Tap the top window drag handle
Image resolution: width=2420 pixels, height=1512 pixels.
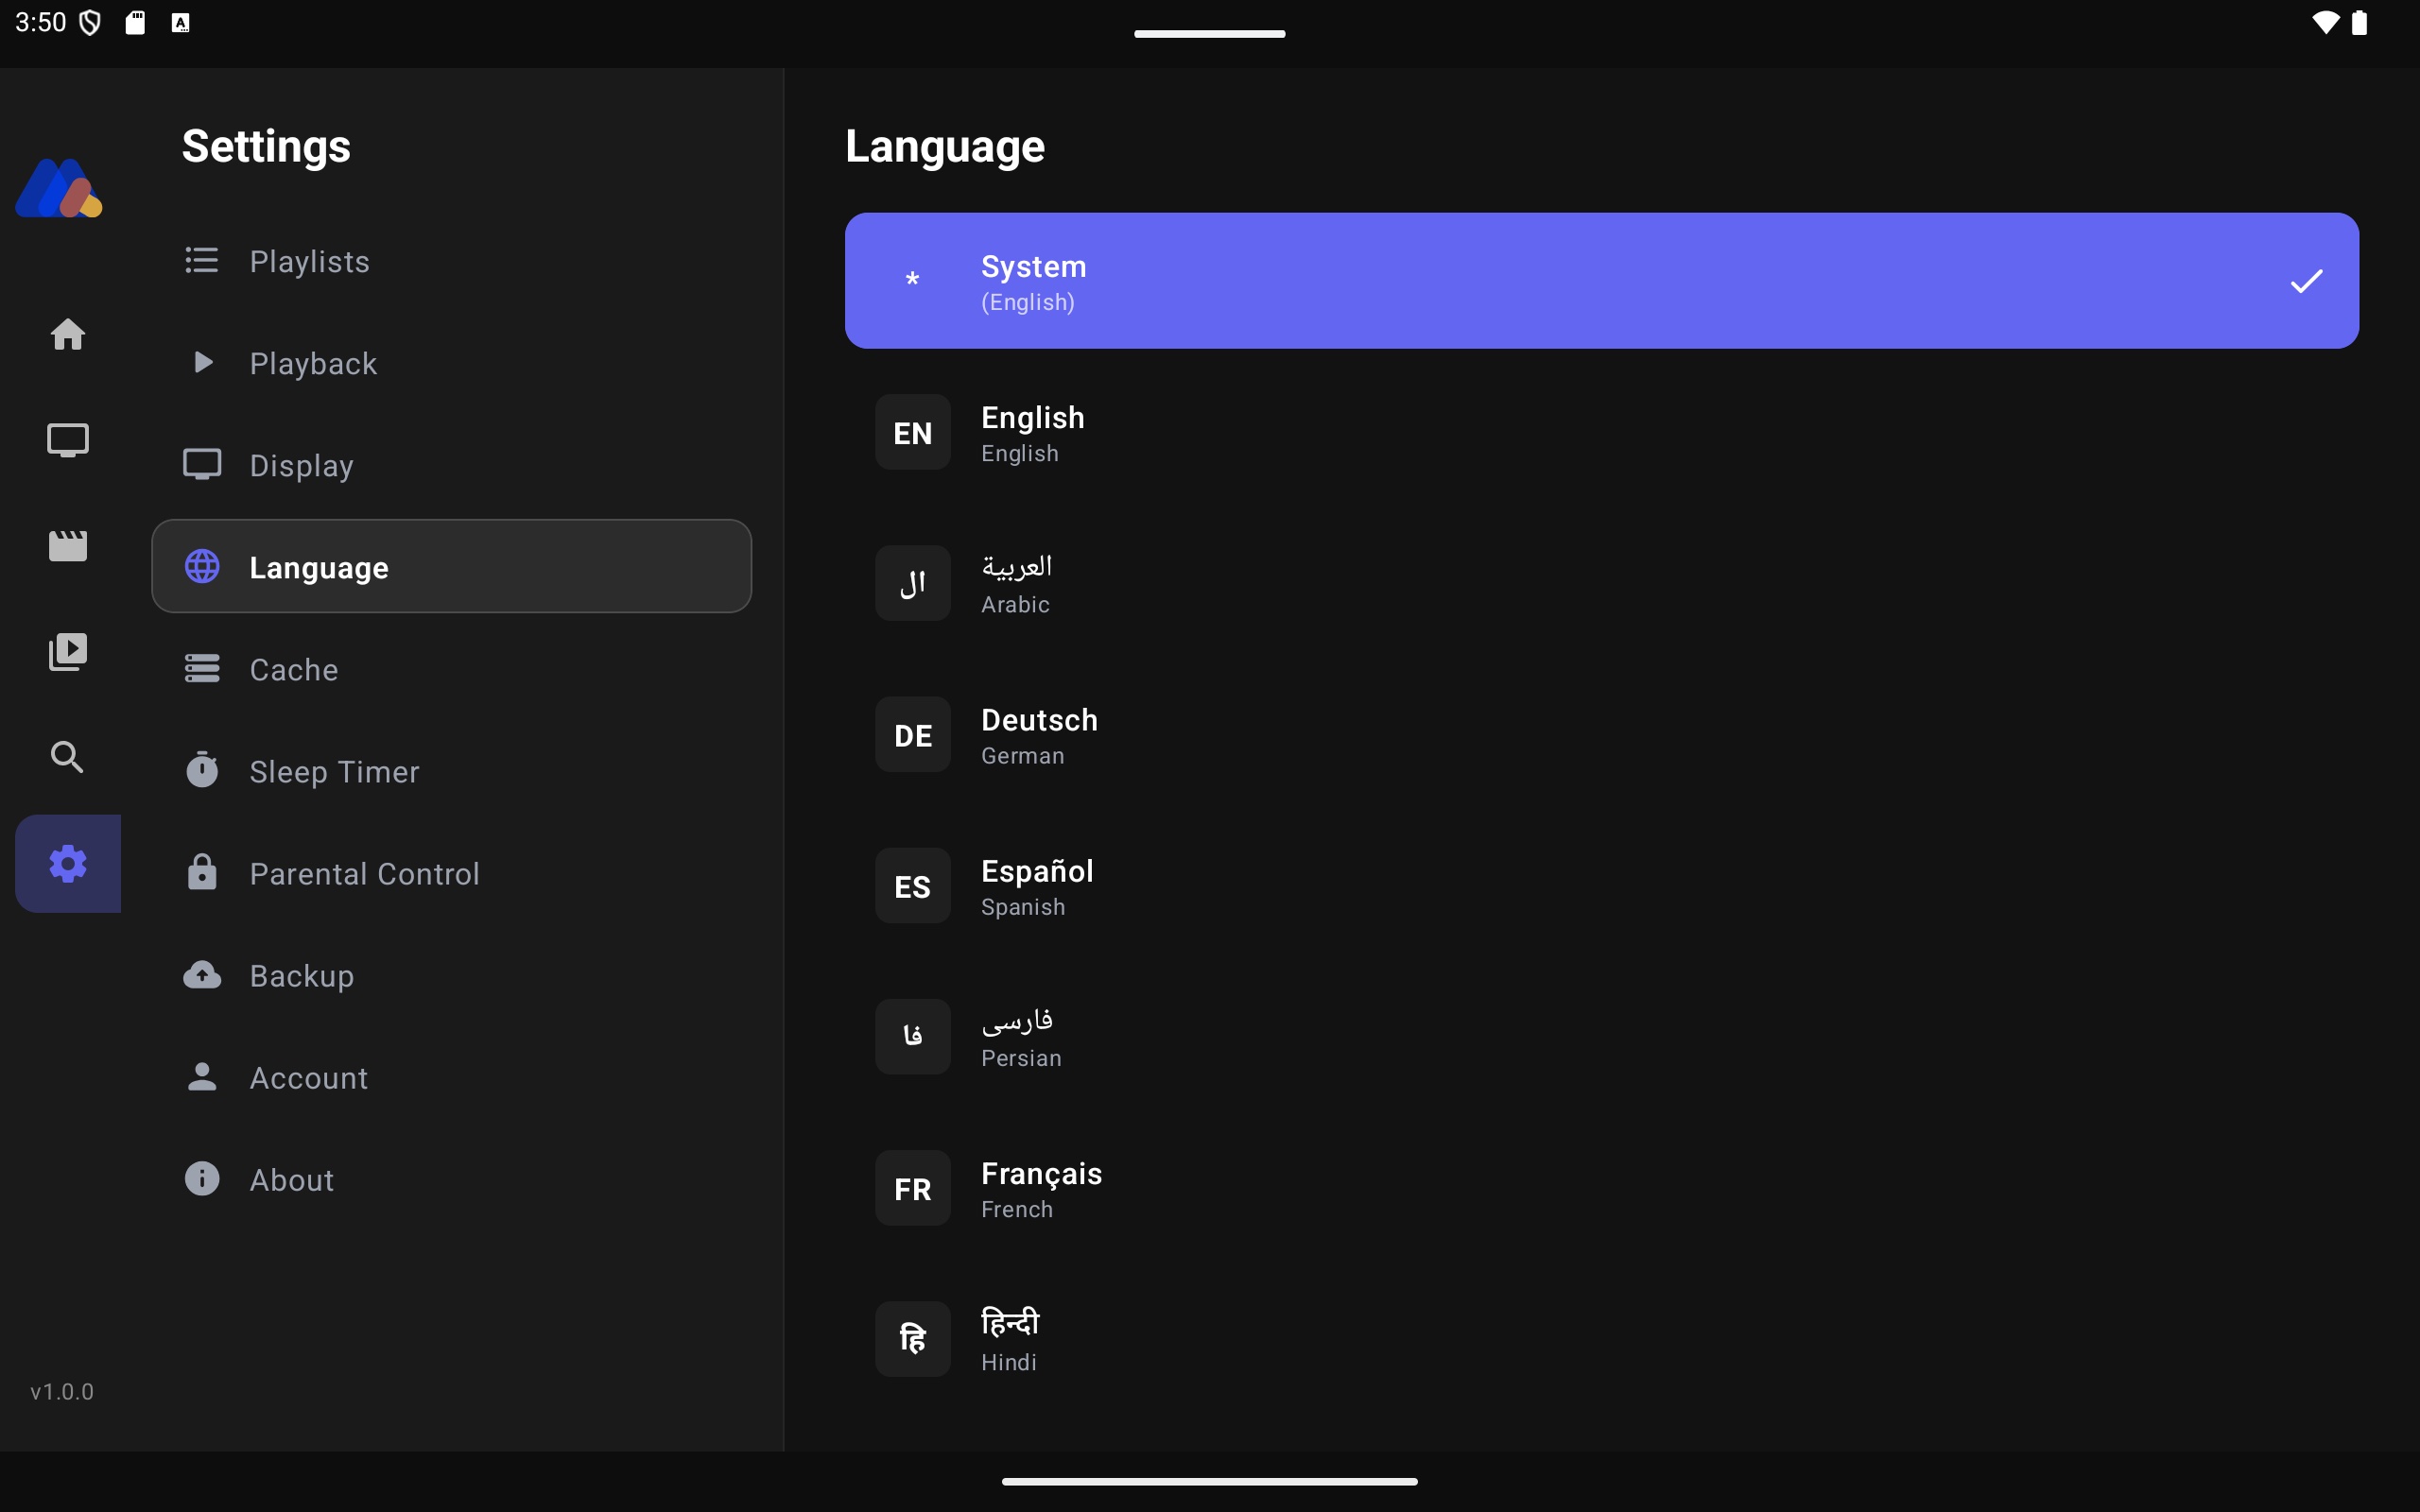(1209, 33)
